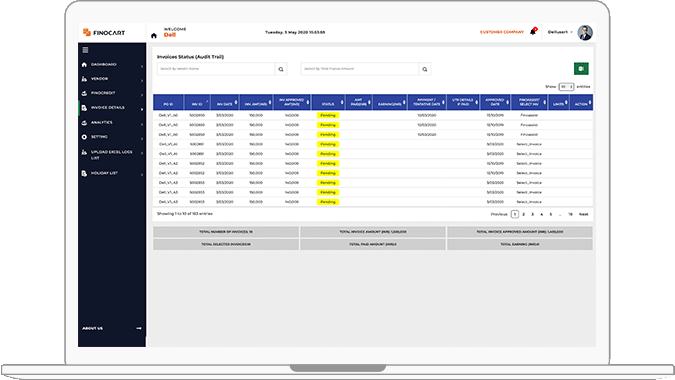Select Invoice Details menu item

point(108,108)
